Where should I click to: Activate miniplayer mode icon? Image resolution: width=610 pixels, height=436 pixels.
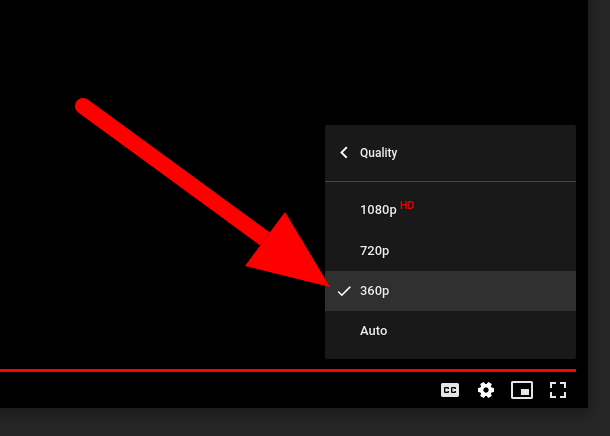[522, 390]
